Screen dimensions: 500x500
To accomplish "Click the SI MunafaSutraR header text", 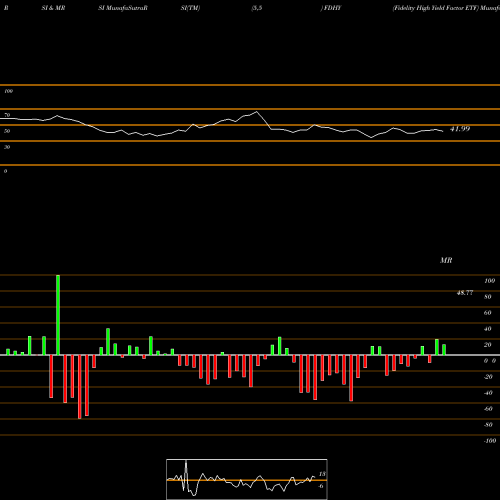I will coord(123,8).
